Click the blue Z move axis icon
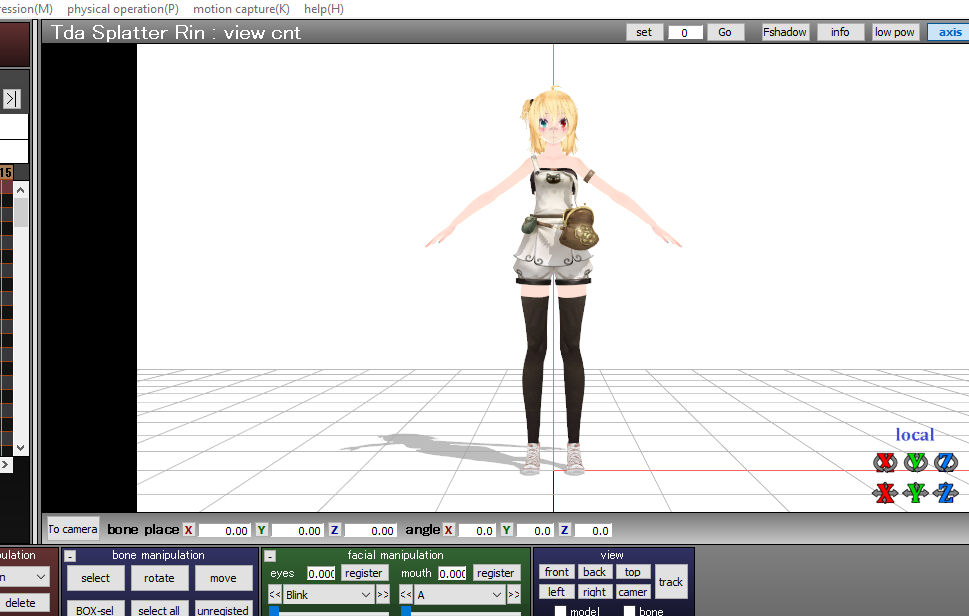Viewport: 969px width, 616px height. tap(946, 492)
